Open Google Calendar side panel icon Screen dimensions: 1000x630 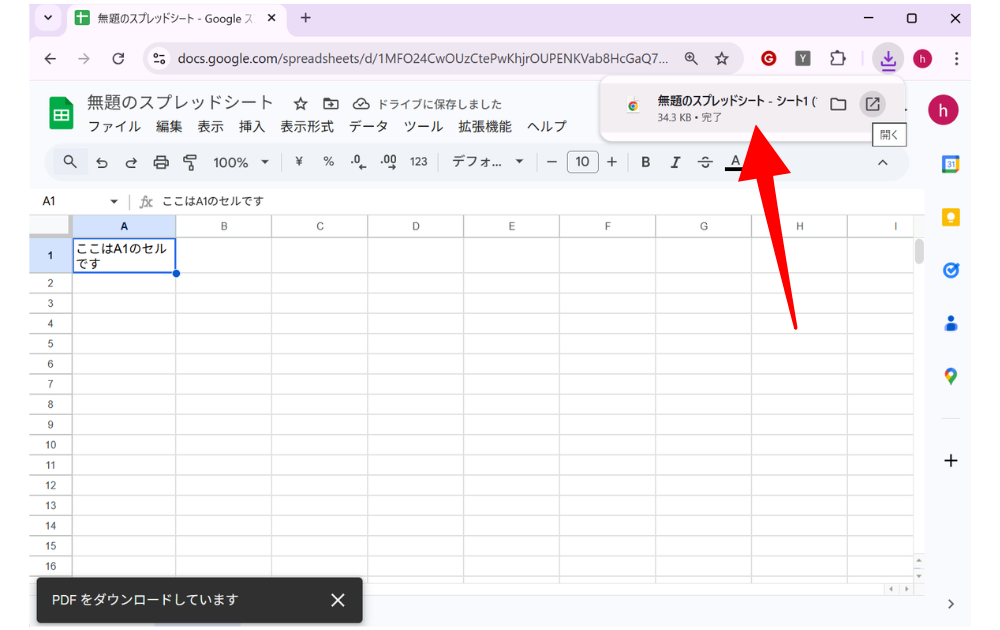[950, 165]
